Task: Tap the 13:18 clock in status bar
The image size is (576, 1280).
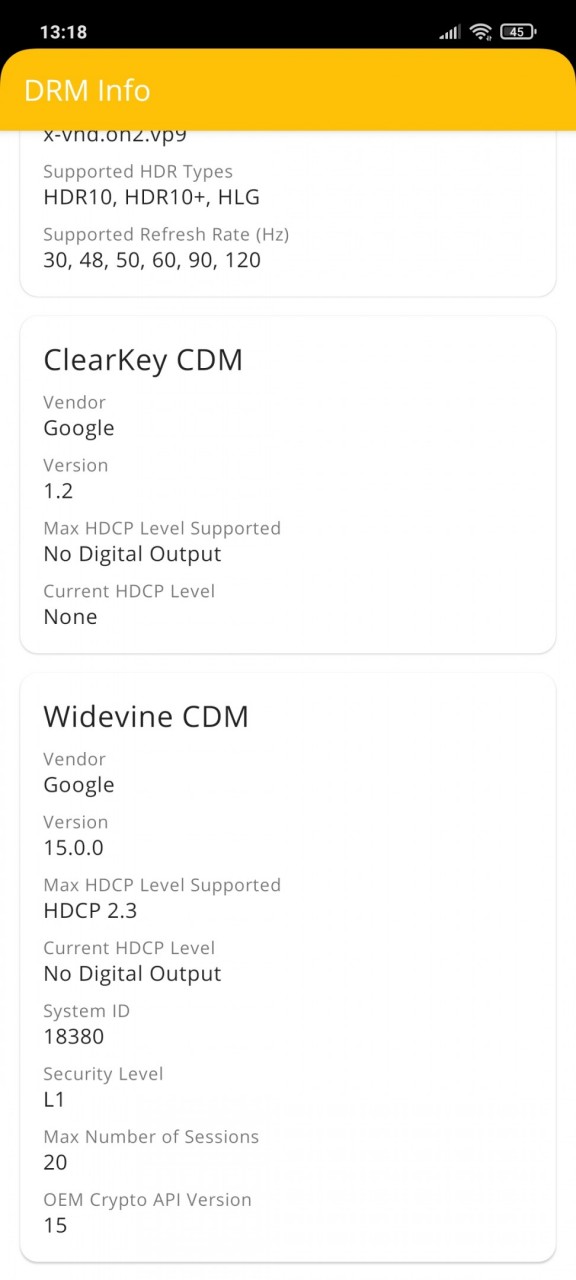Action: [x=63, y=32]
